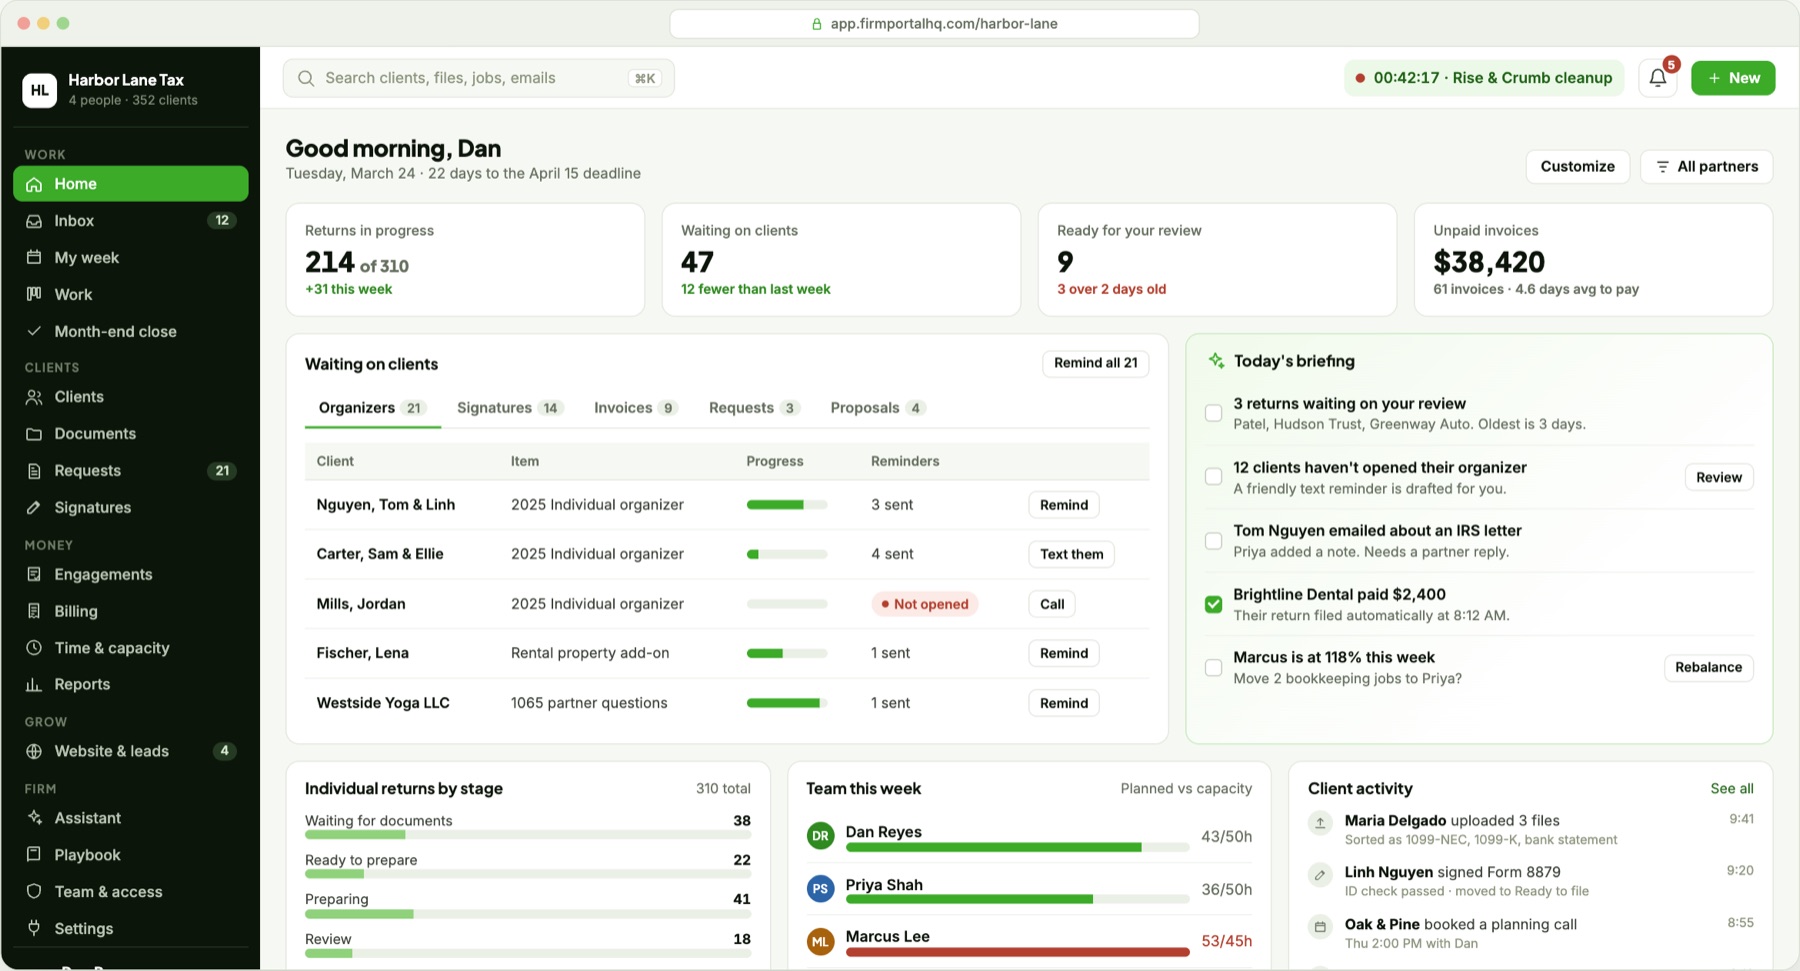This screenshot has width=1800, height=971.
Task: Click the Clients people icon
Action: [x=34, y=397]
